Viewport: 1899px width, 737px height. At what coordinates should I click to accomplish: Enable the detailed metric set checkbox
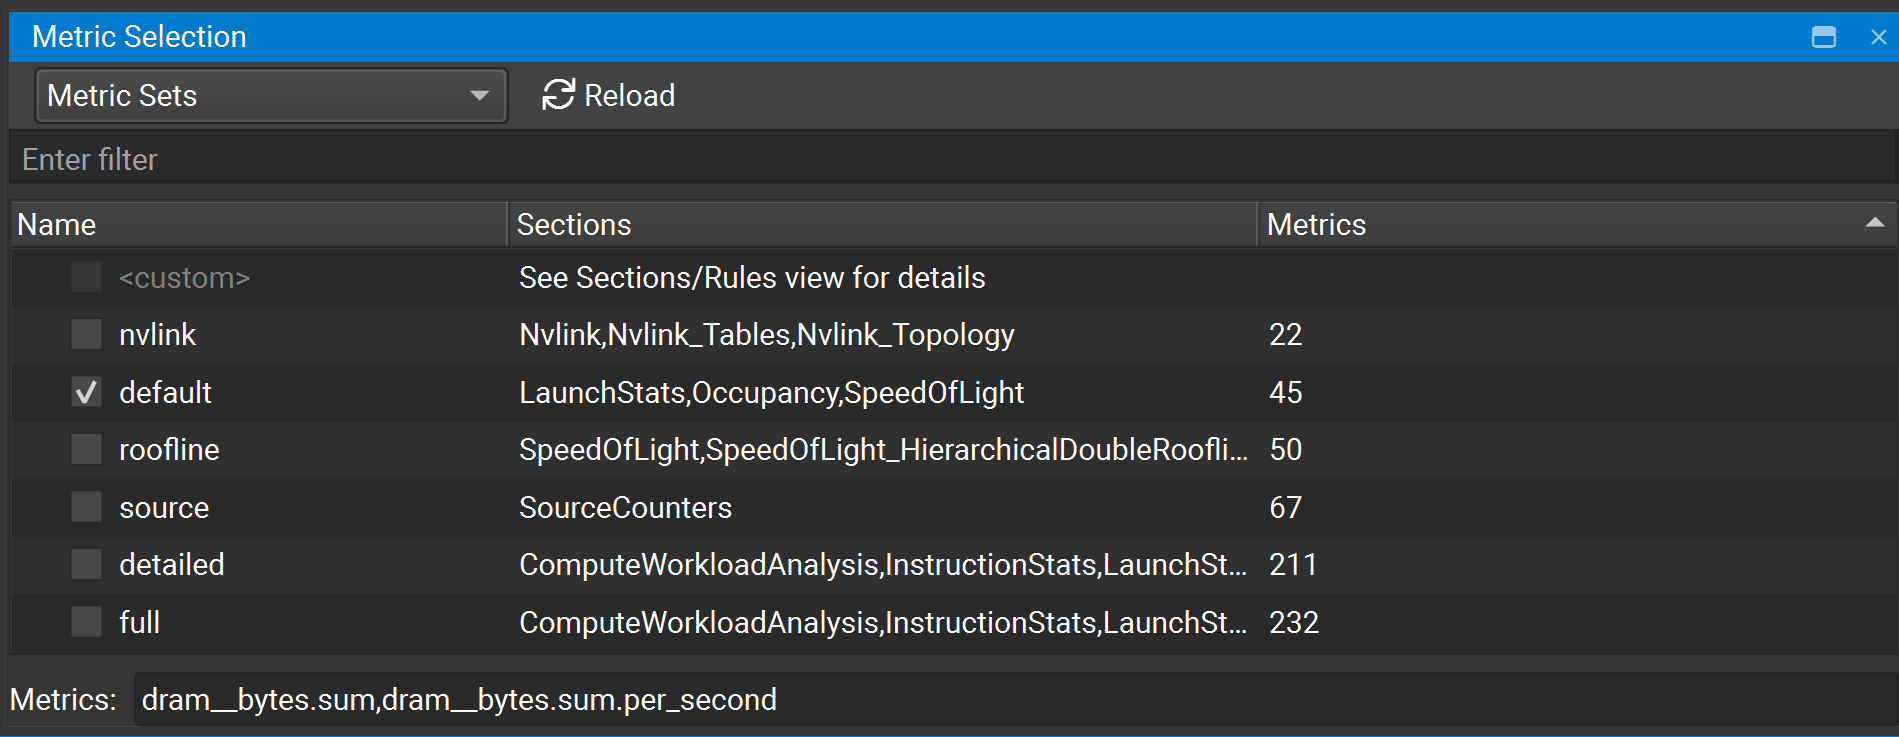click(87, 564)
